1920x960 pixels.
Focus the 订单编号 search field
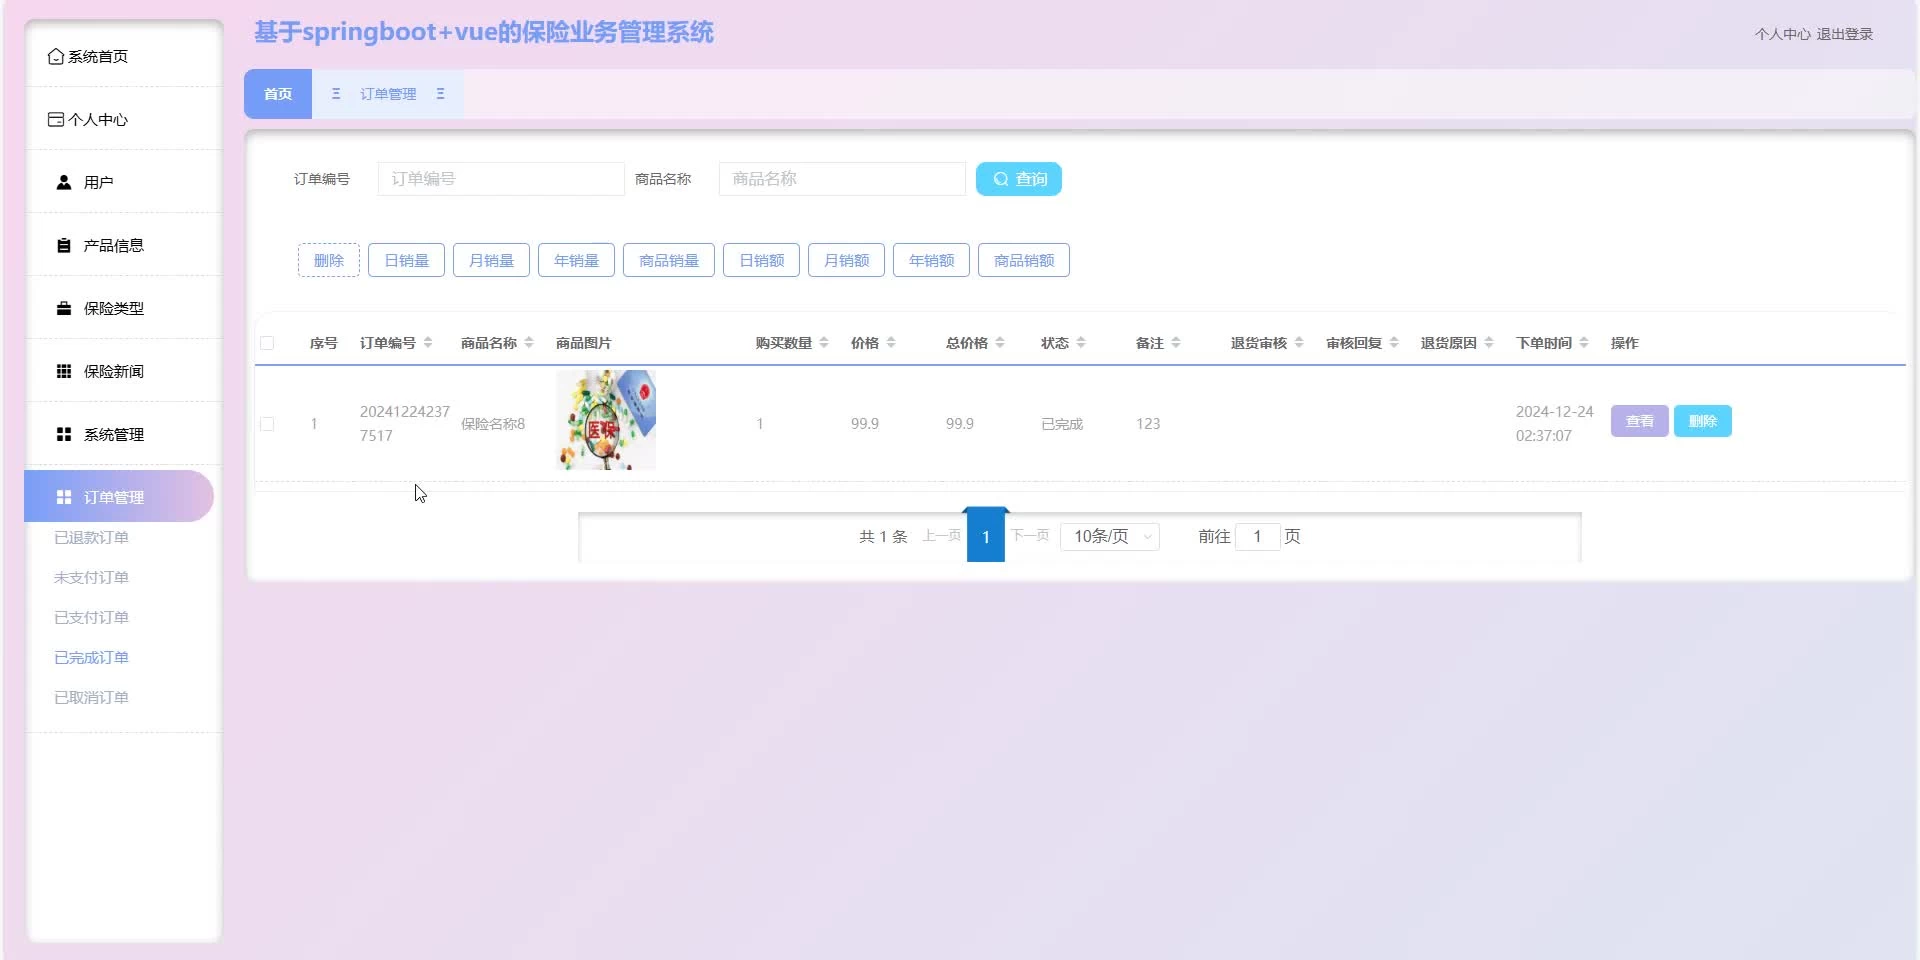[501, 179]
